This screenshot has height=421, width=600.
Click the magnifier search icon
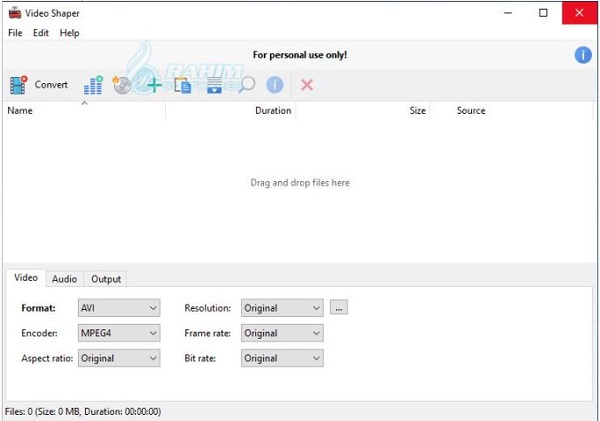click(x=246, y=85)
